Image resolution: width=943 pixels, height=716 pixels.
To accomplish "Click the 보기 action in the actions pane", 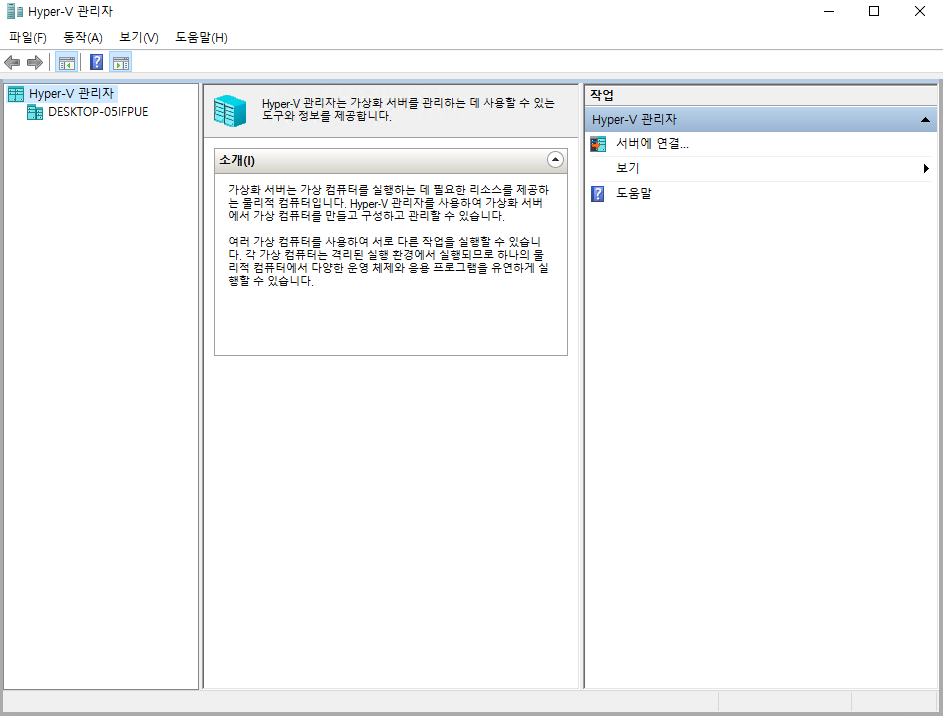I will click(627, 168).
